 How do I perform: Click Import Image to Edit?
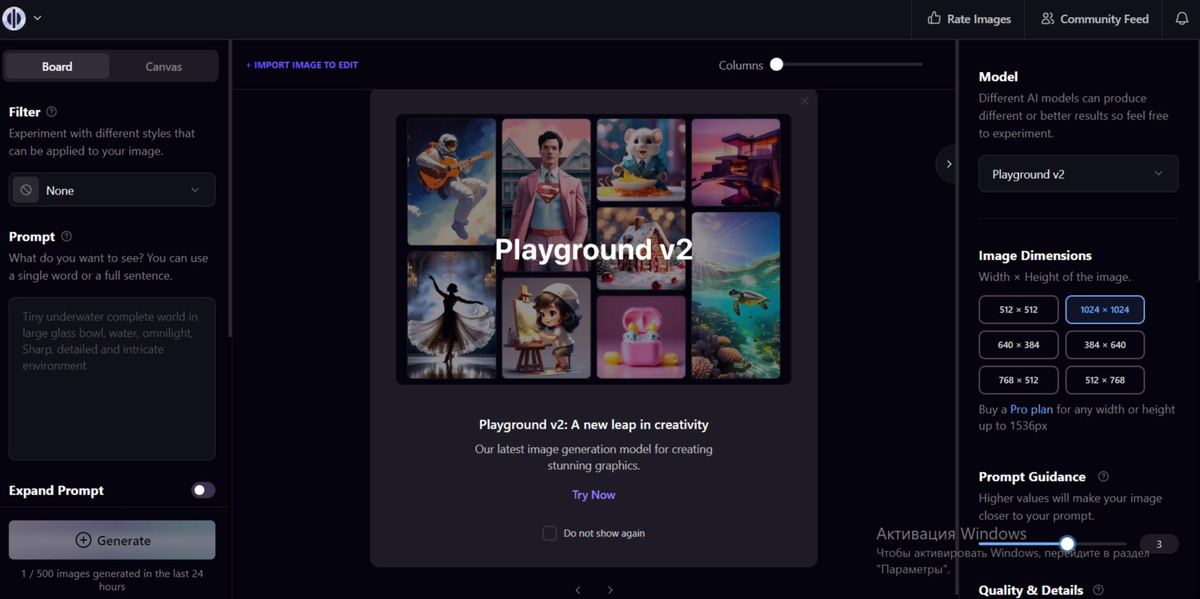coord(302,65)
